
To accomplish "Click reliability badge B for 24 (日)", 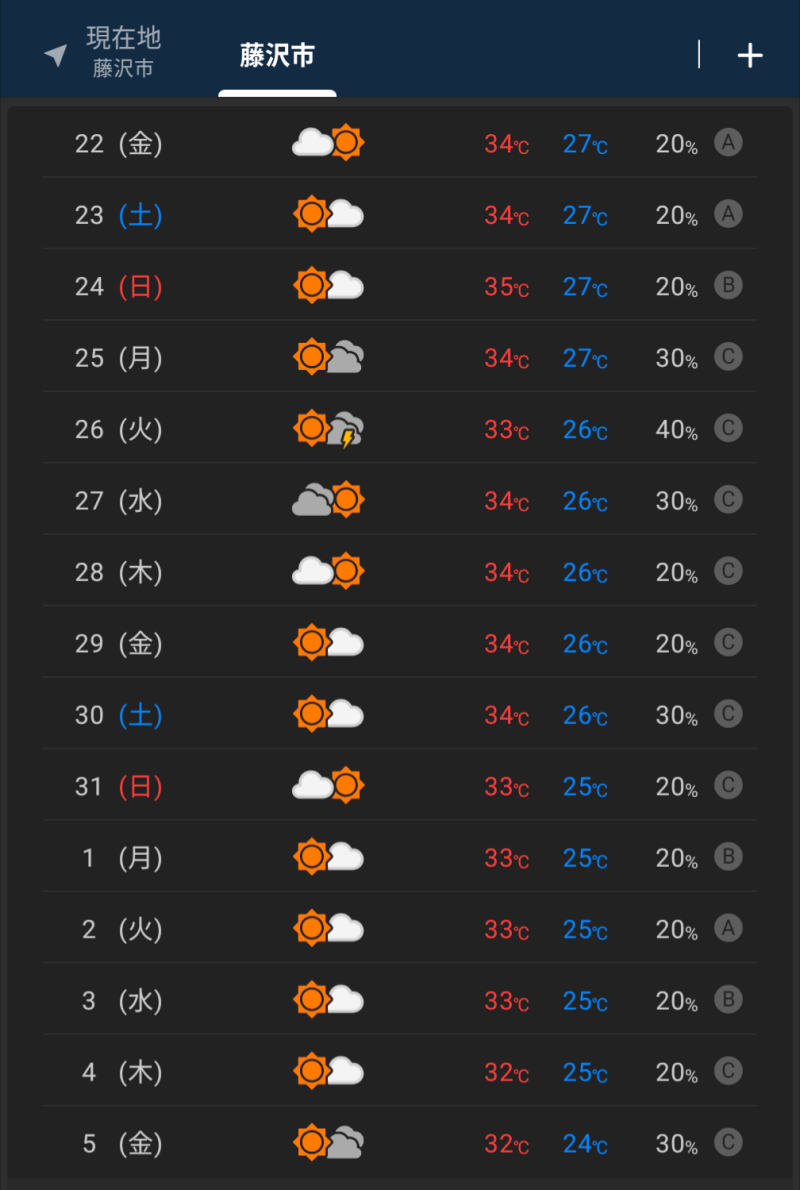I will tap(728, 286).
